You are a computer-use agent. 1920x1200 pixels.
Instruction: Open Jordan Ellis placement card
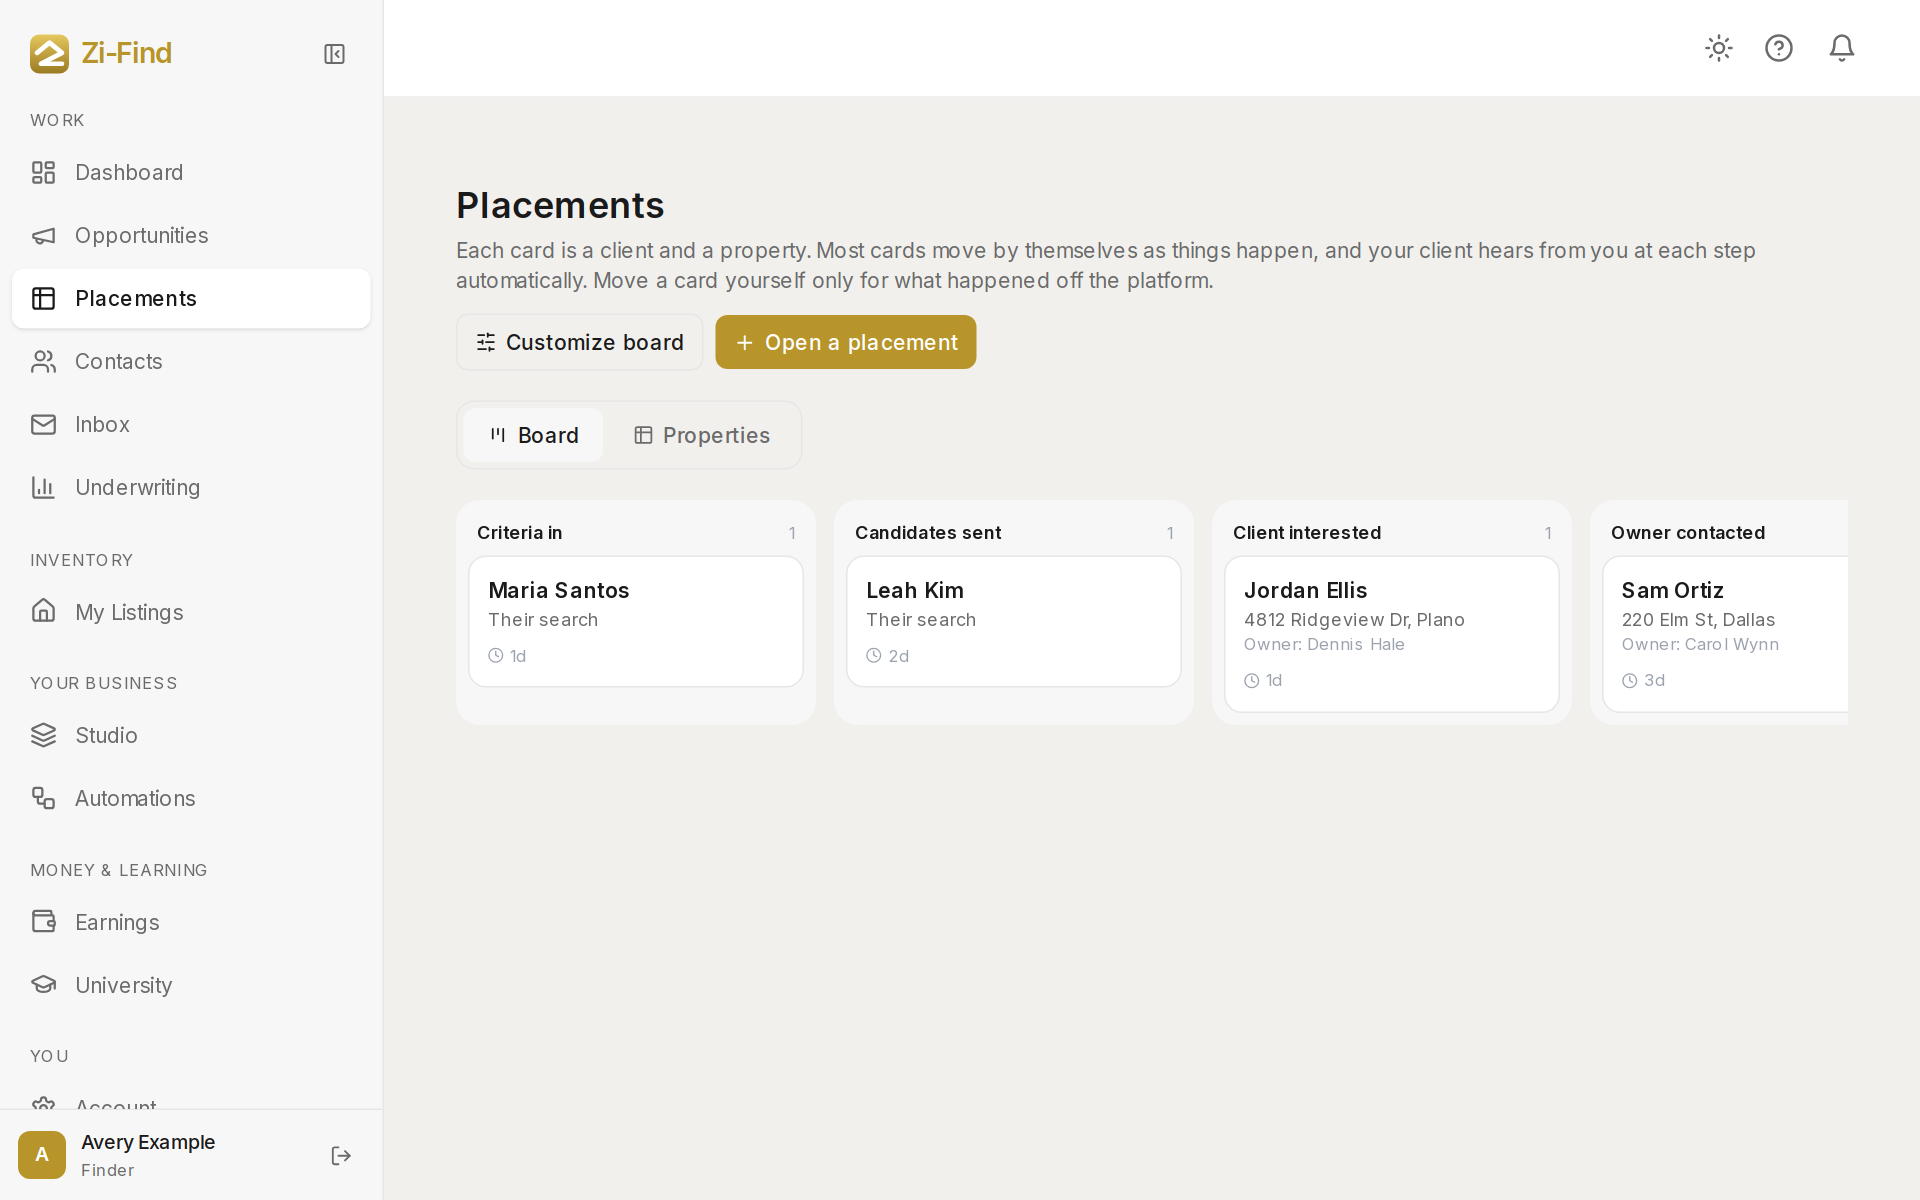[1392, 634]
